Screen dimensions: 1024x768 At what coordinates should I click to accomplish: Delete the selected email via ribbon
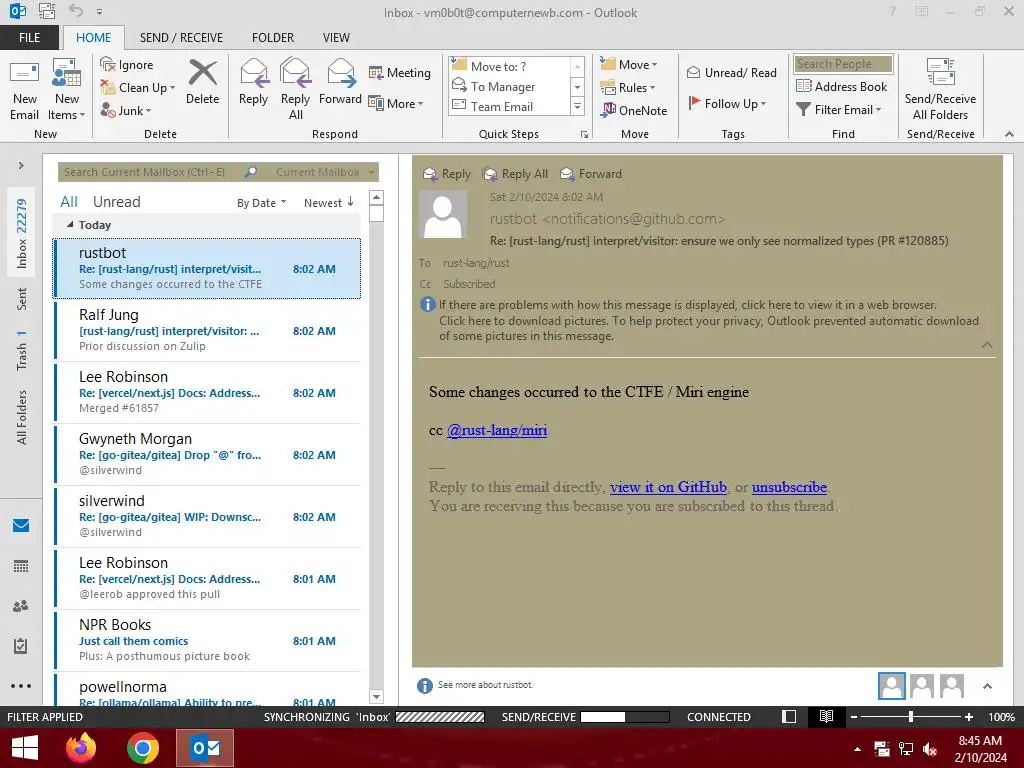click(202, 82)
